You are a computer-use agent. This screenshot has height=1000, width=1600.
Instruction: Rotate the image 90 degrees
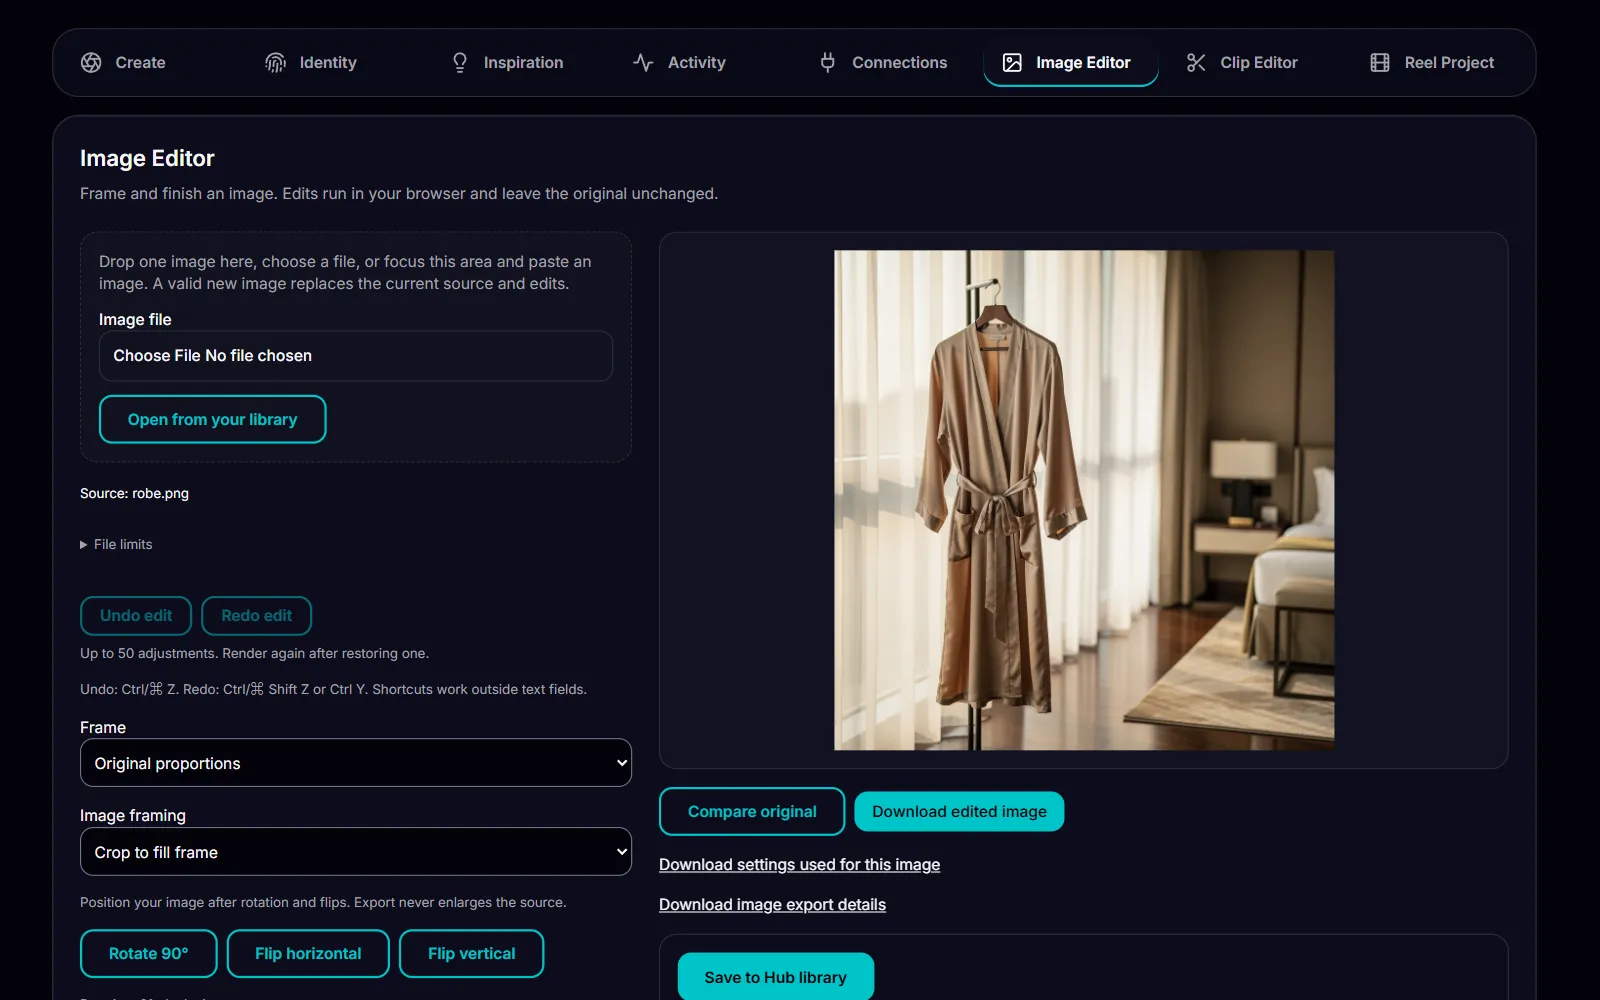(x=149, y=954)
